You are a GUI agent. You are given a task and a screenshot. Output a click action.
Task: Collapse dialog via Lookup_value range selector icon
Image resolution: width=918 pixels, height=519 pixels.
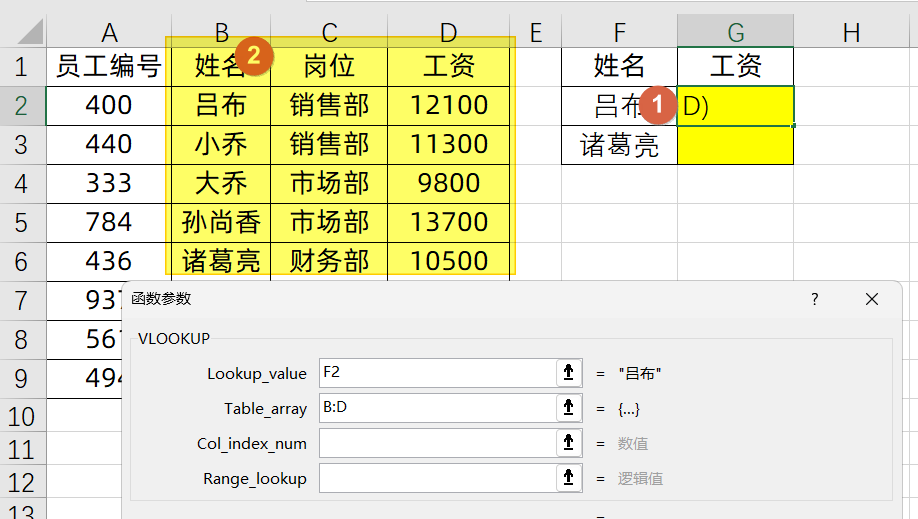click(568, 373)
